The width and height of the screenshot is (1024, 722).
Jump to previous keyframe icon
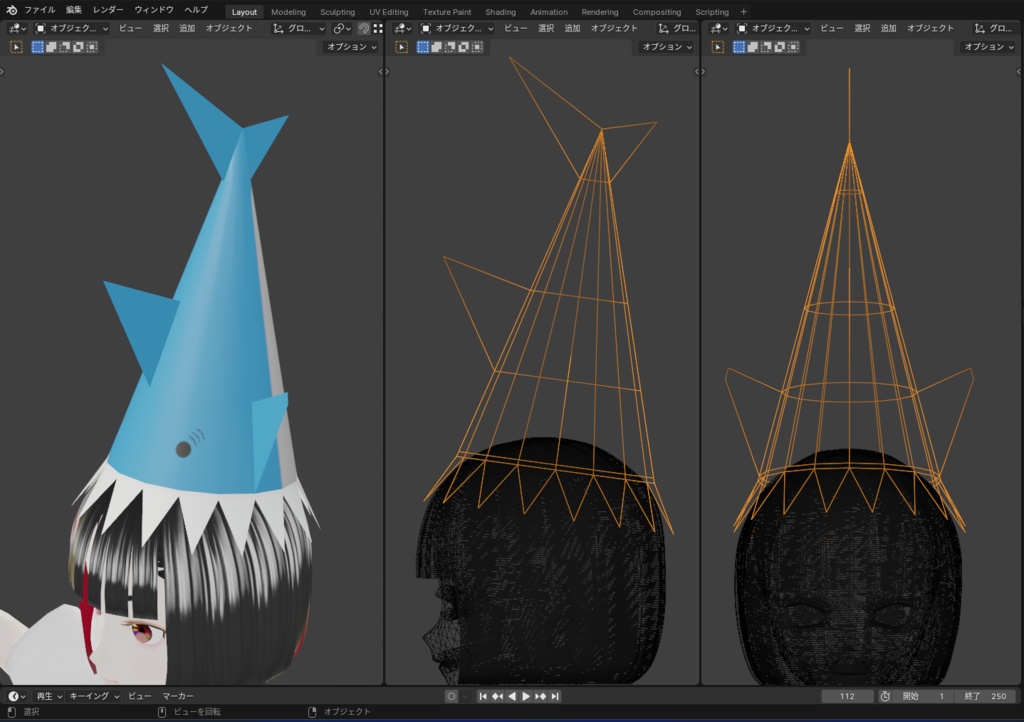(497, 697)
